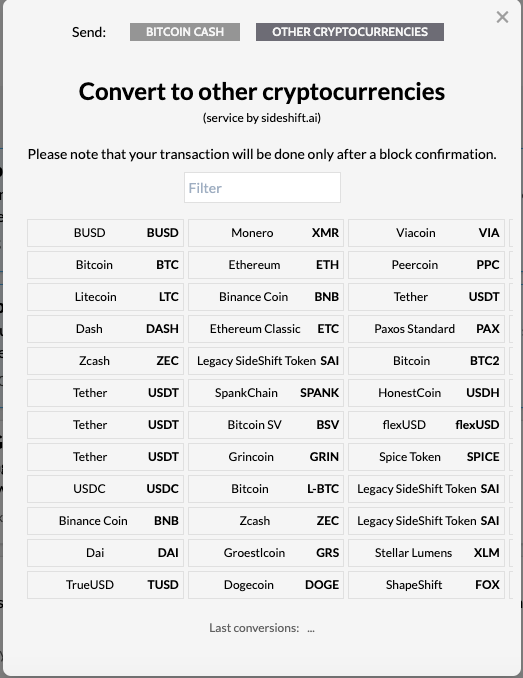523x678 pixels.
Task: Pick Stellar Lumens XLM
Action: click(x=427, y=553)
